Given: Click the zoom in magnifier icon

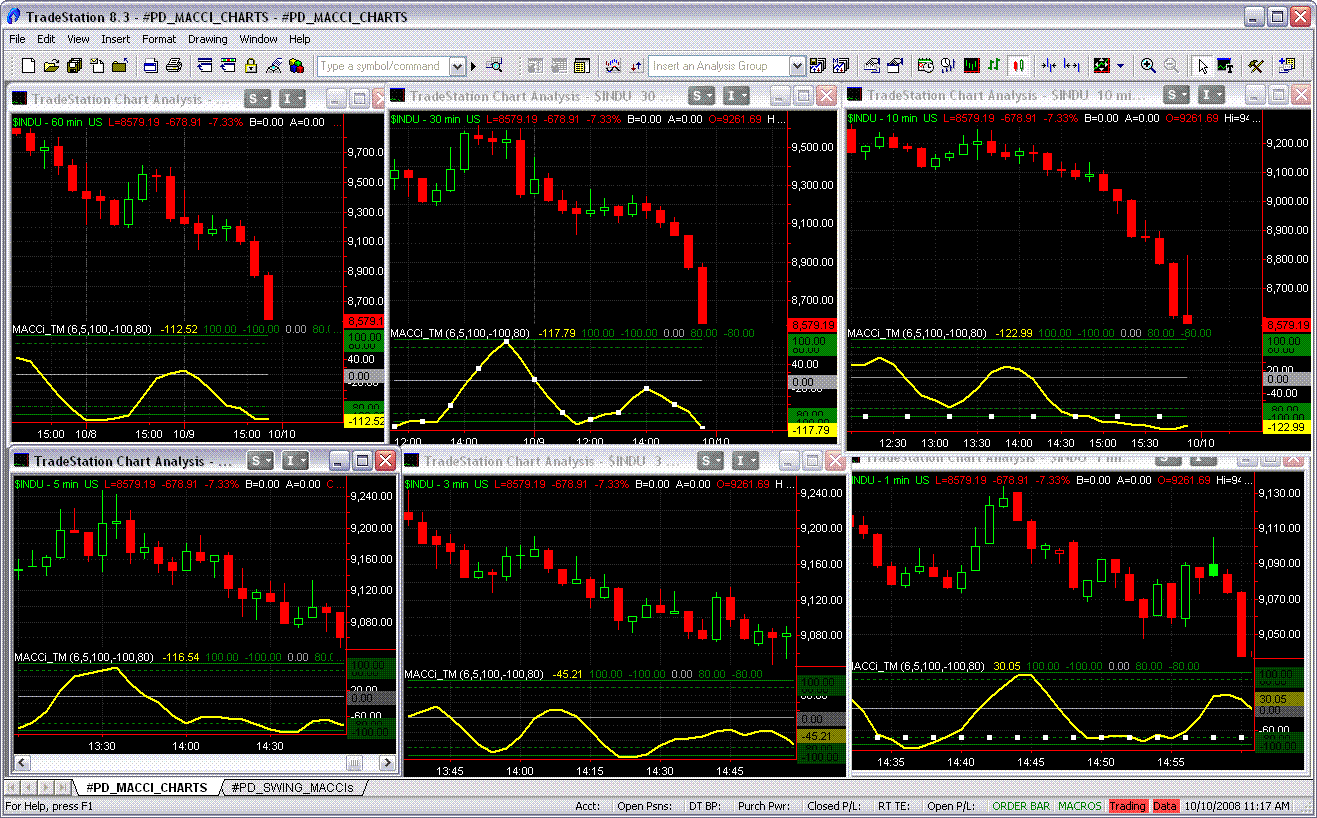Looking at the screenshot, I should tap(1148, 66).
